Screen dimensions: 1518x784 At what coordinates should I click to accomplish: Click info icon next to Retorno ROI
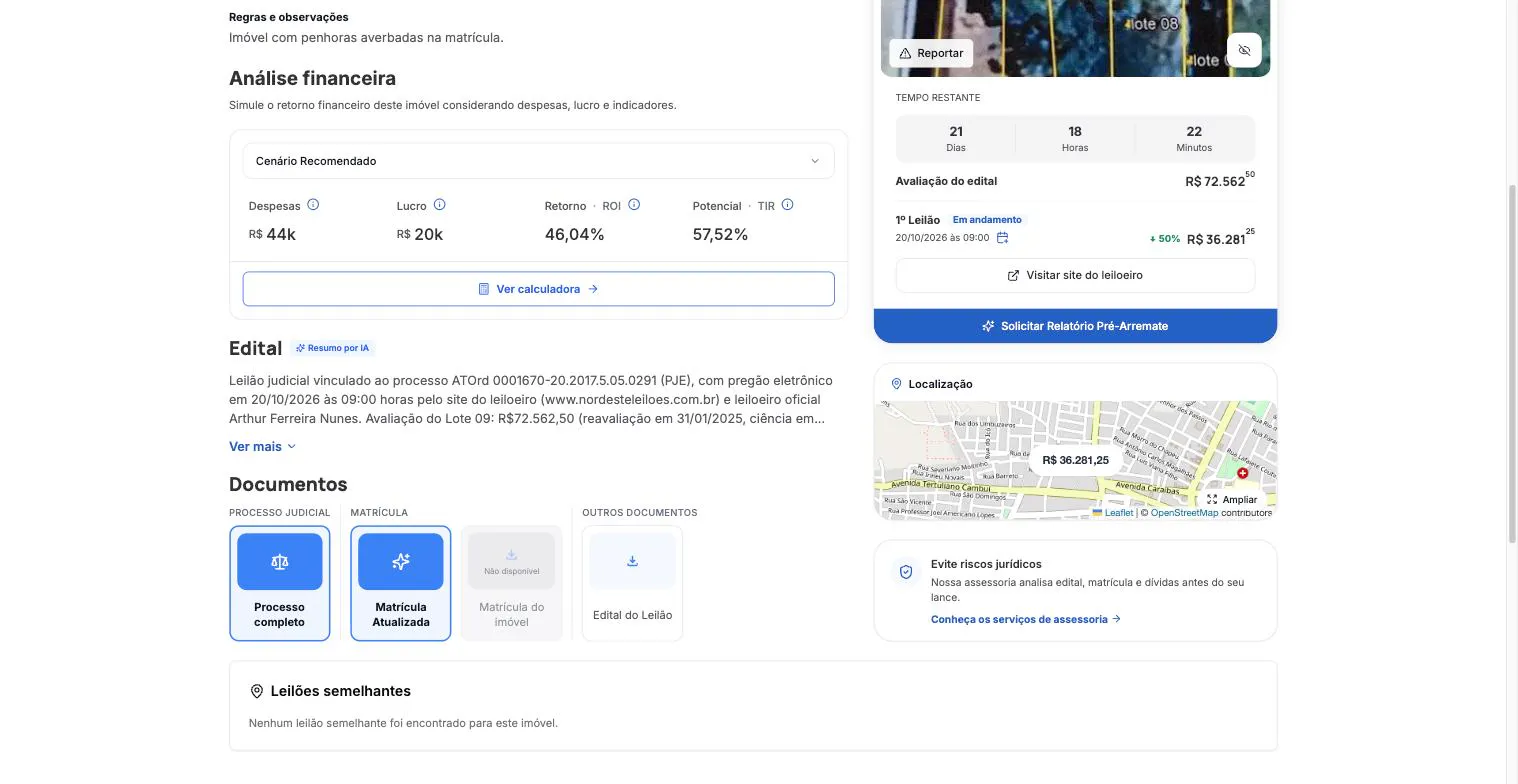(x=634, y=205)
